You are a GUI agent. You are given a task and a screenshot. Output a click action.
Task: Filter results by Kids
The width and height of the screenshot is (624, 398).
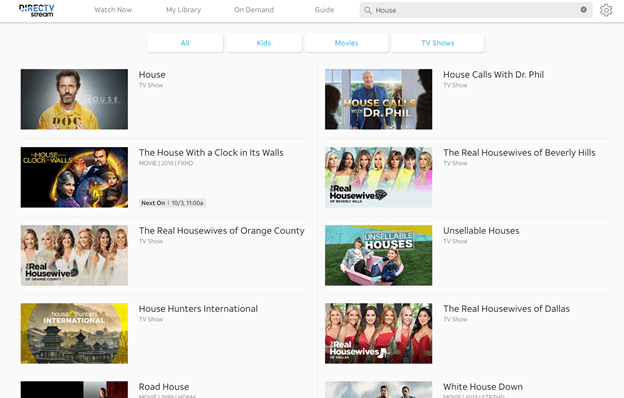[264, 43]
